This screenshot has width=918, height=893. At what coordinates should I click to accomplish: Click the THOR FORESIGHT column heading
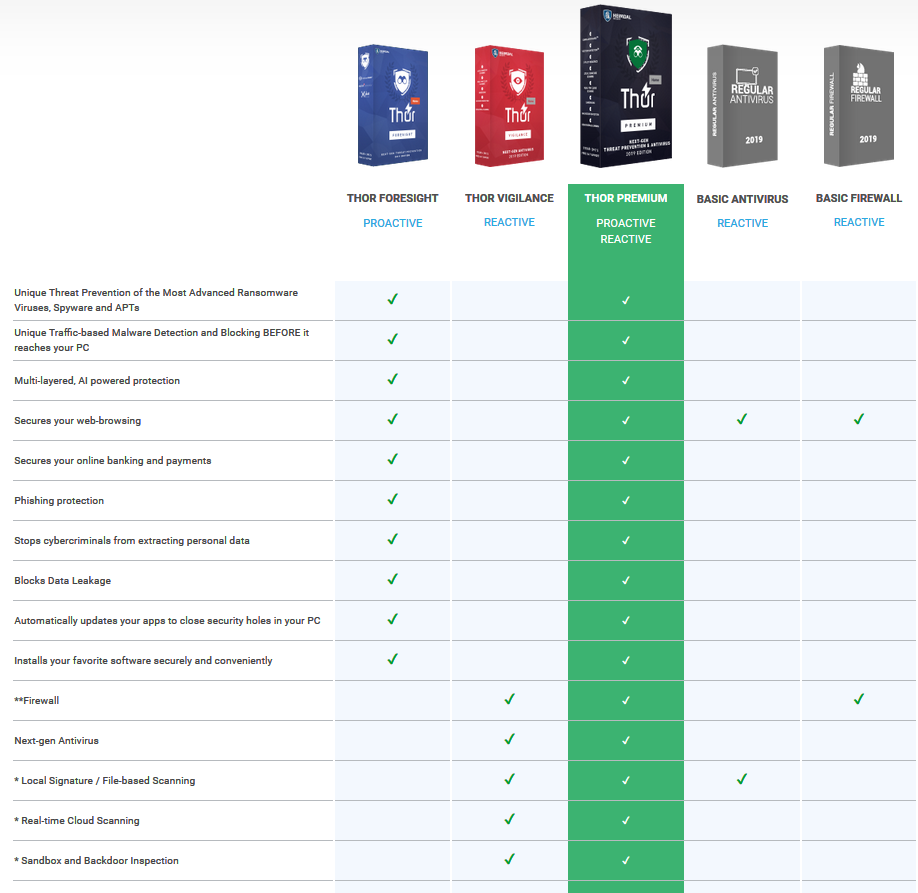click(x=393, y=198)
